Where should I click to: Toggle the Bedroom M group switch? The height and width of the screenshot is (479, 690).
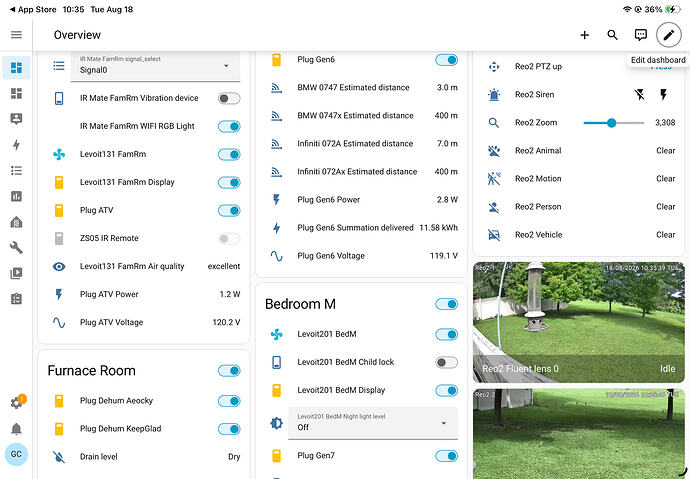[447, 304]
